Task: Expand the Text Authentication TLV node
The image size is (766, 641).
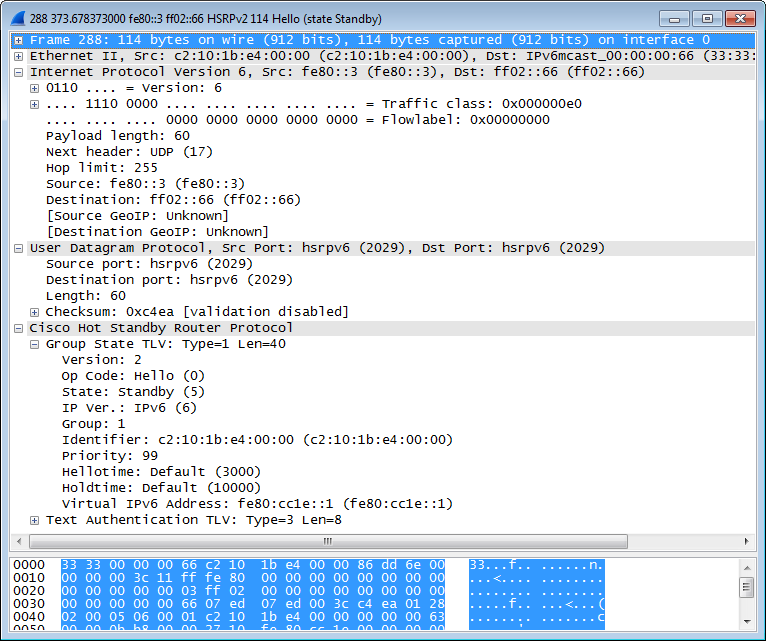Action: [34, 520]
